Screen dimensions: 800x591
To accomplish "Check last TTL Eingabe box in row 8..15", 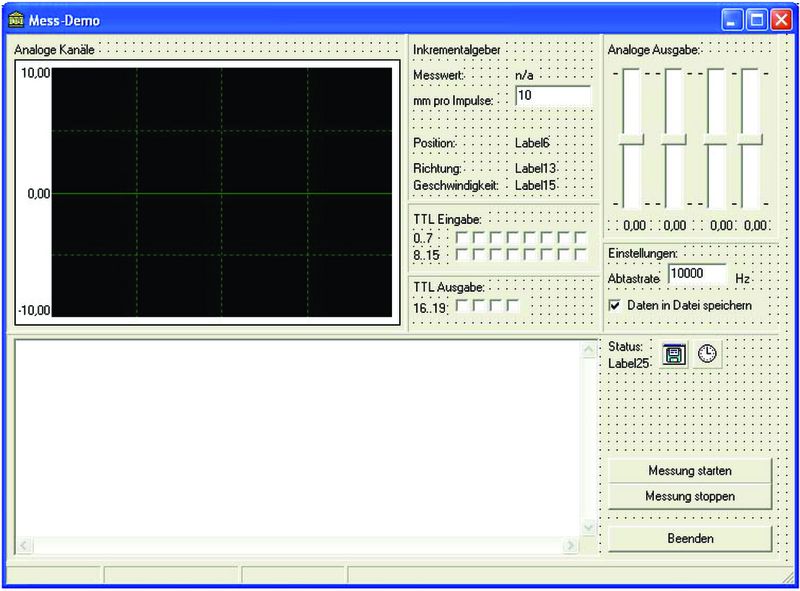I will coord(581,254).
